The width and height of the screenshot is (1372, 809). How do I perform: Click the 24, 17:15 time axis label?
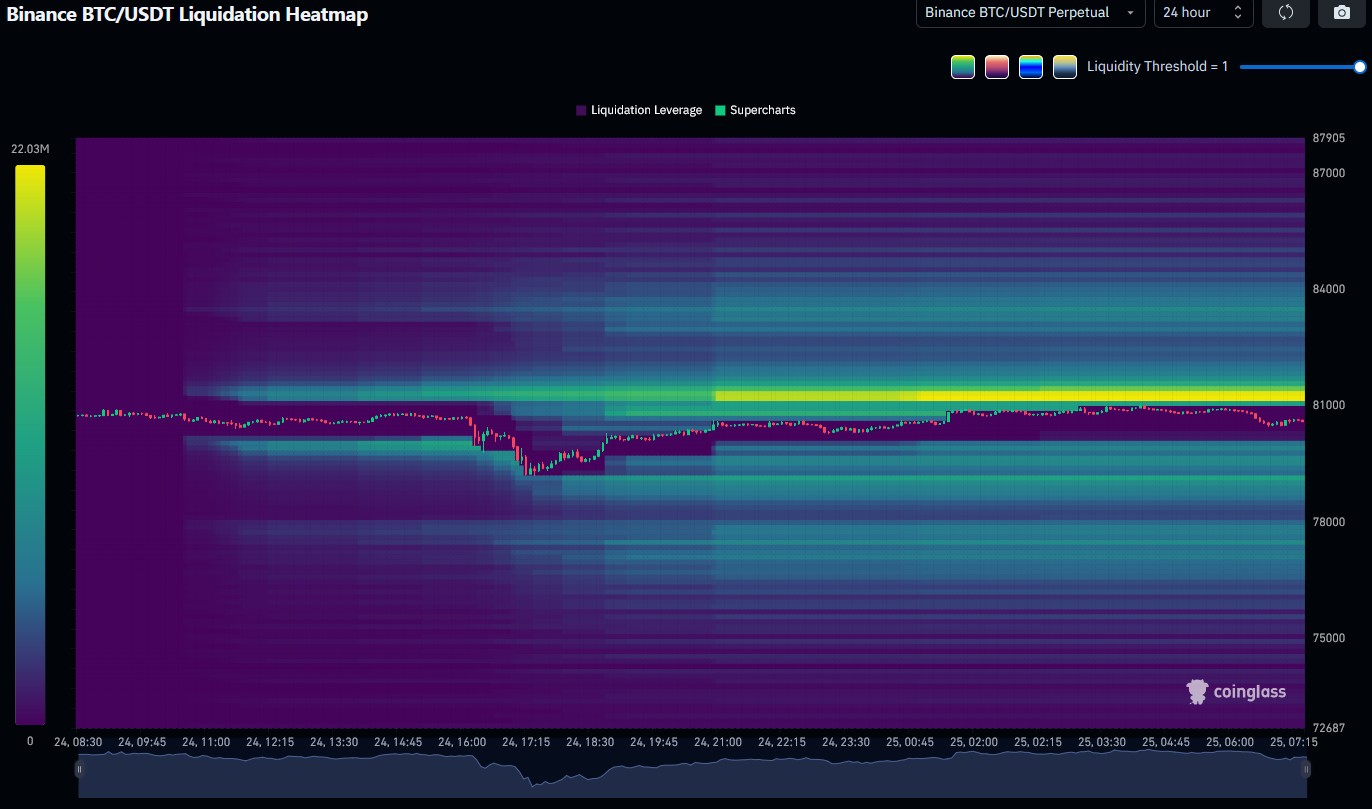click(526, 742)
